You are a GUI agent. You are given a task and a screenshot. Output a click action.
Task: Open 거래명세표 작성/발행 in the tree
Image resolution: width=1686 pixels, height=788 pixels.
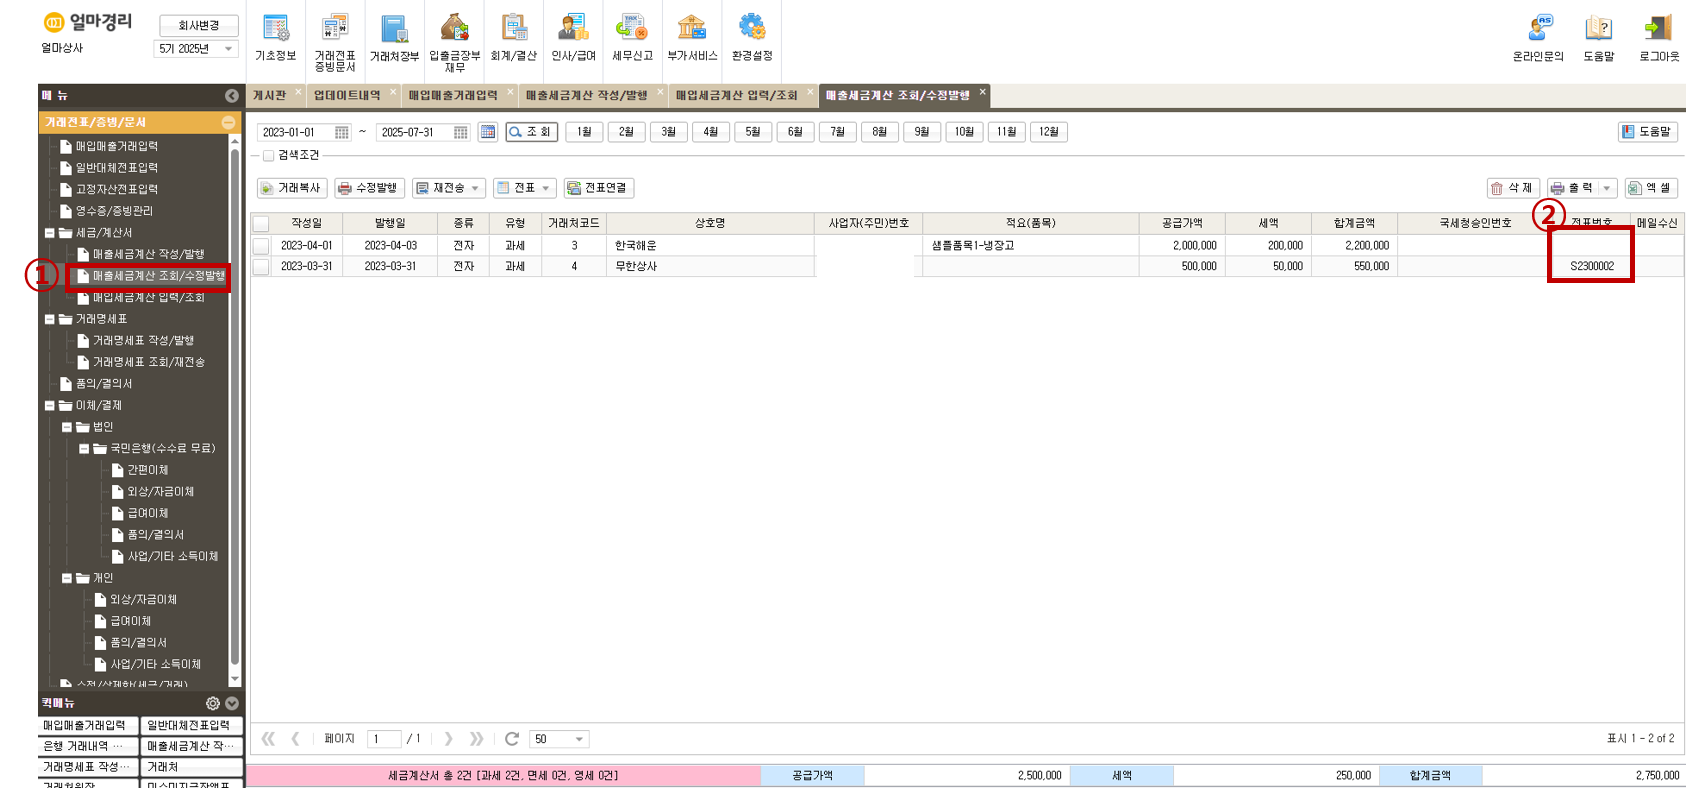pos(143,341)
